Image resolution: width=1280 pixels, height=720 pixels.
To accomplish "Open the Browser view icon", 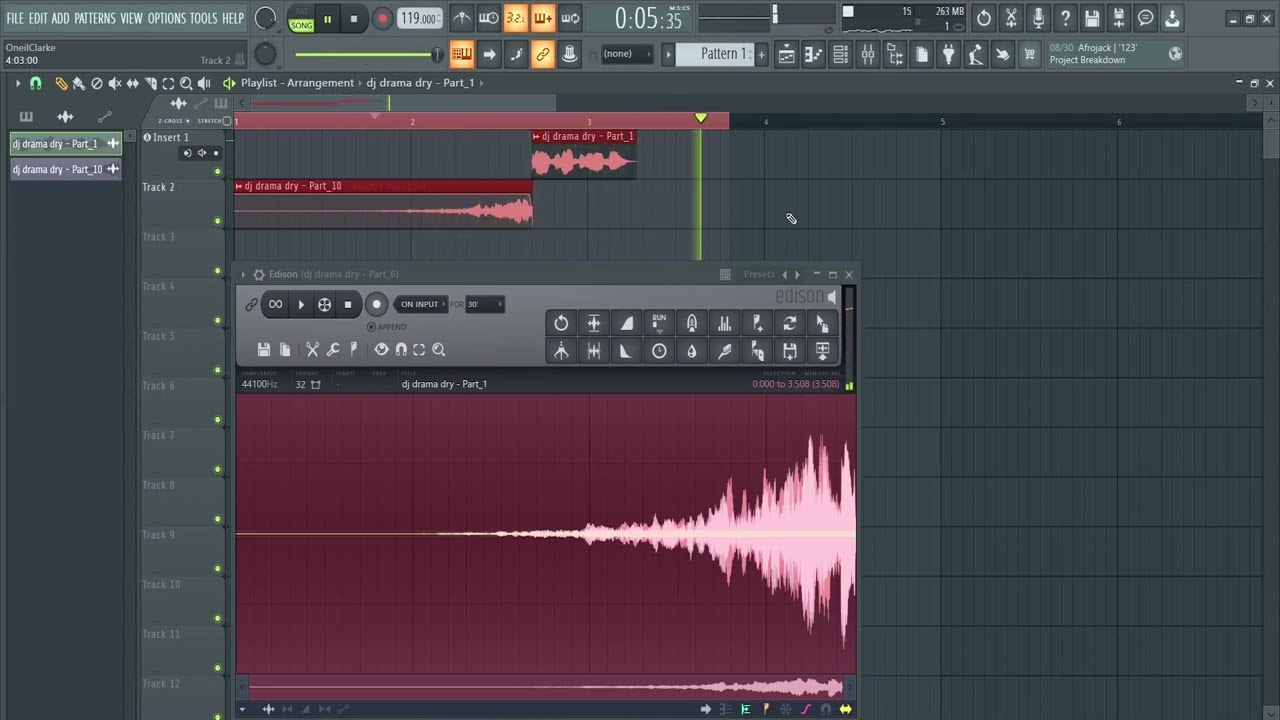I will (895, 54).
